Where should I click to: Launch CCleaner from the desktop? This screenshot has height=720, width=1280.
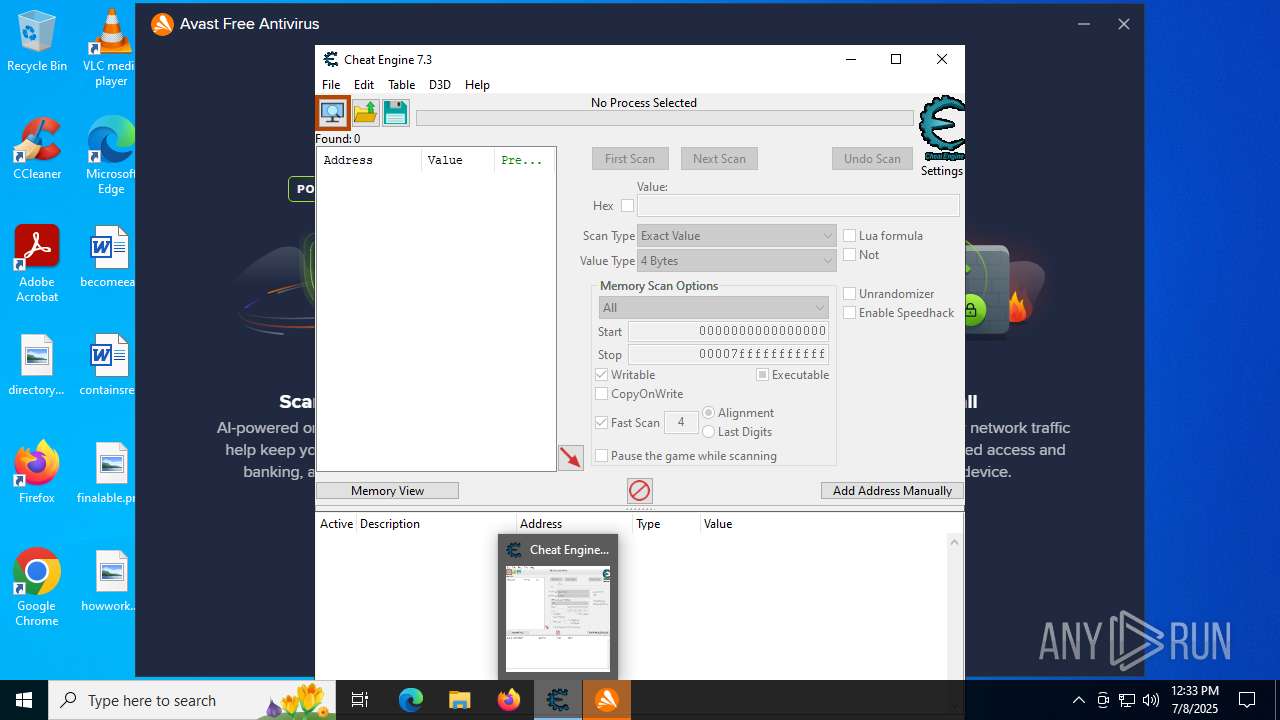(37, 149)
